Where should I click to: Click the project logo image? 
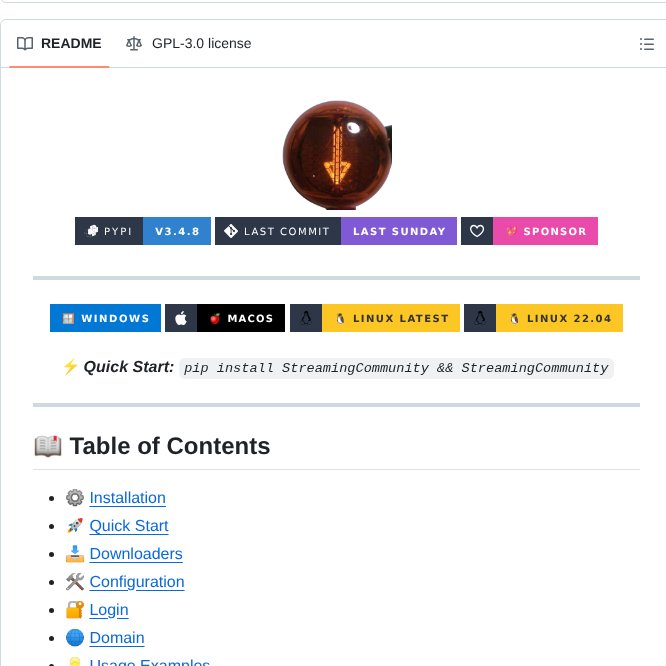coord(337,154)
